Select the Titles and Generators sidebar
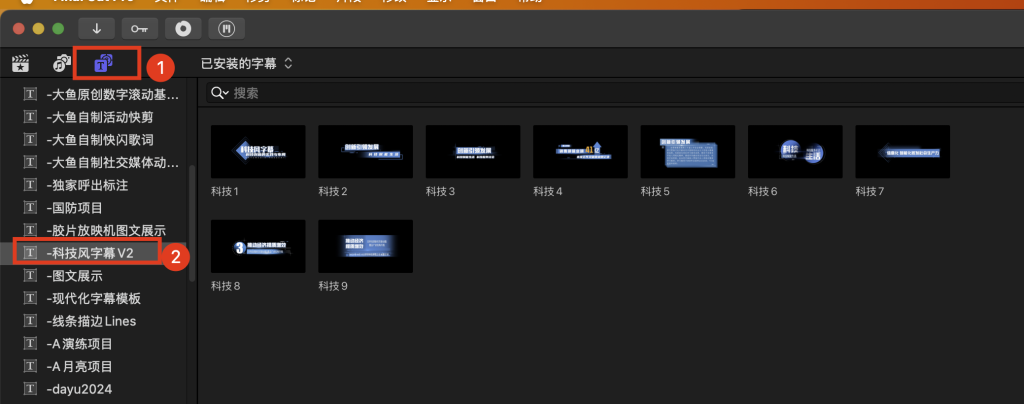 104,64
